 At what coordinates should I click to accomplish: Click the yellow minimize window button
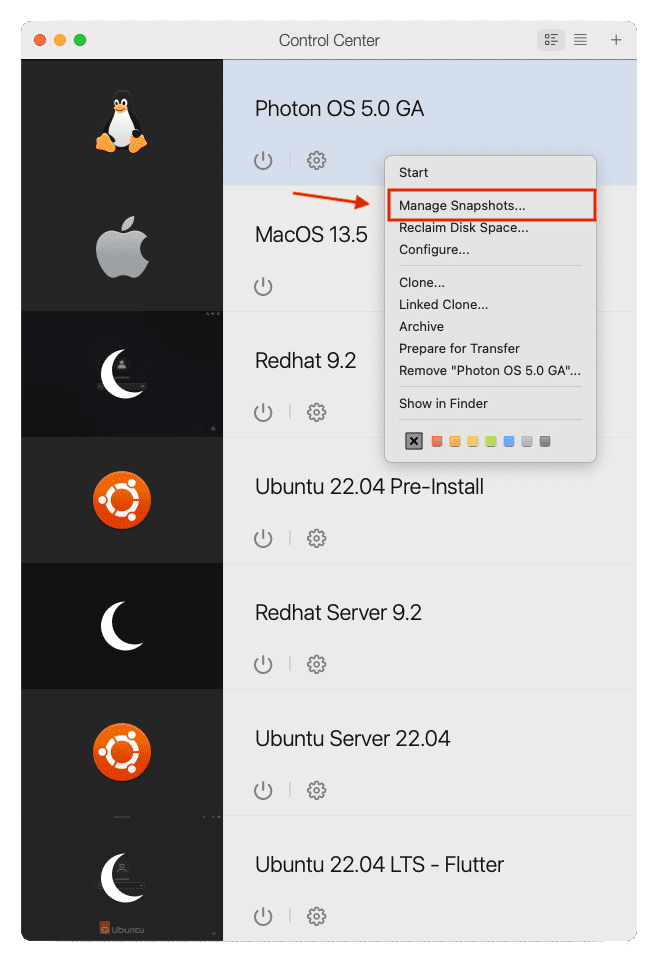60,40
